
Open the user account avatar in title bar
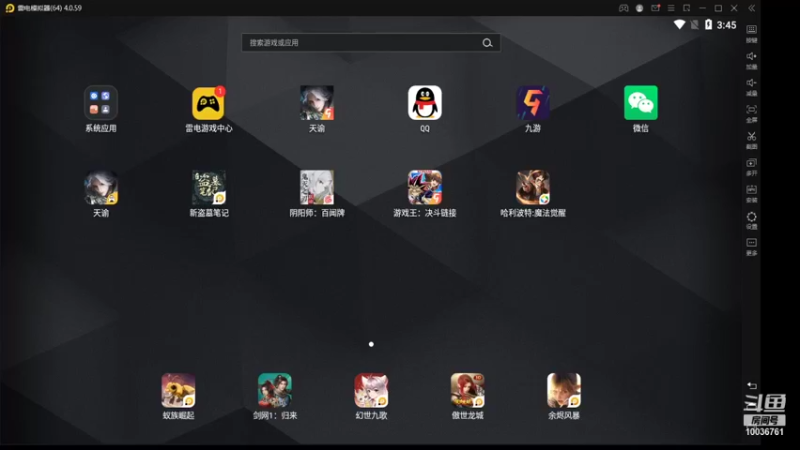(639, 8)
